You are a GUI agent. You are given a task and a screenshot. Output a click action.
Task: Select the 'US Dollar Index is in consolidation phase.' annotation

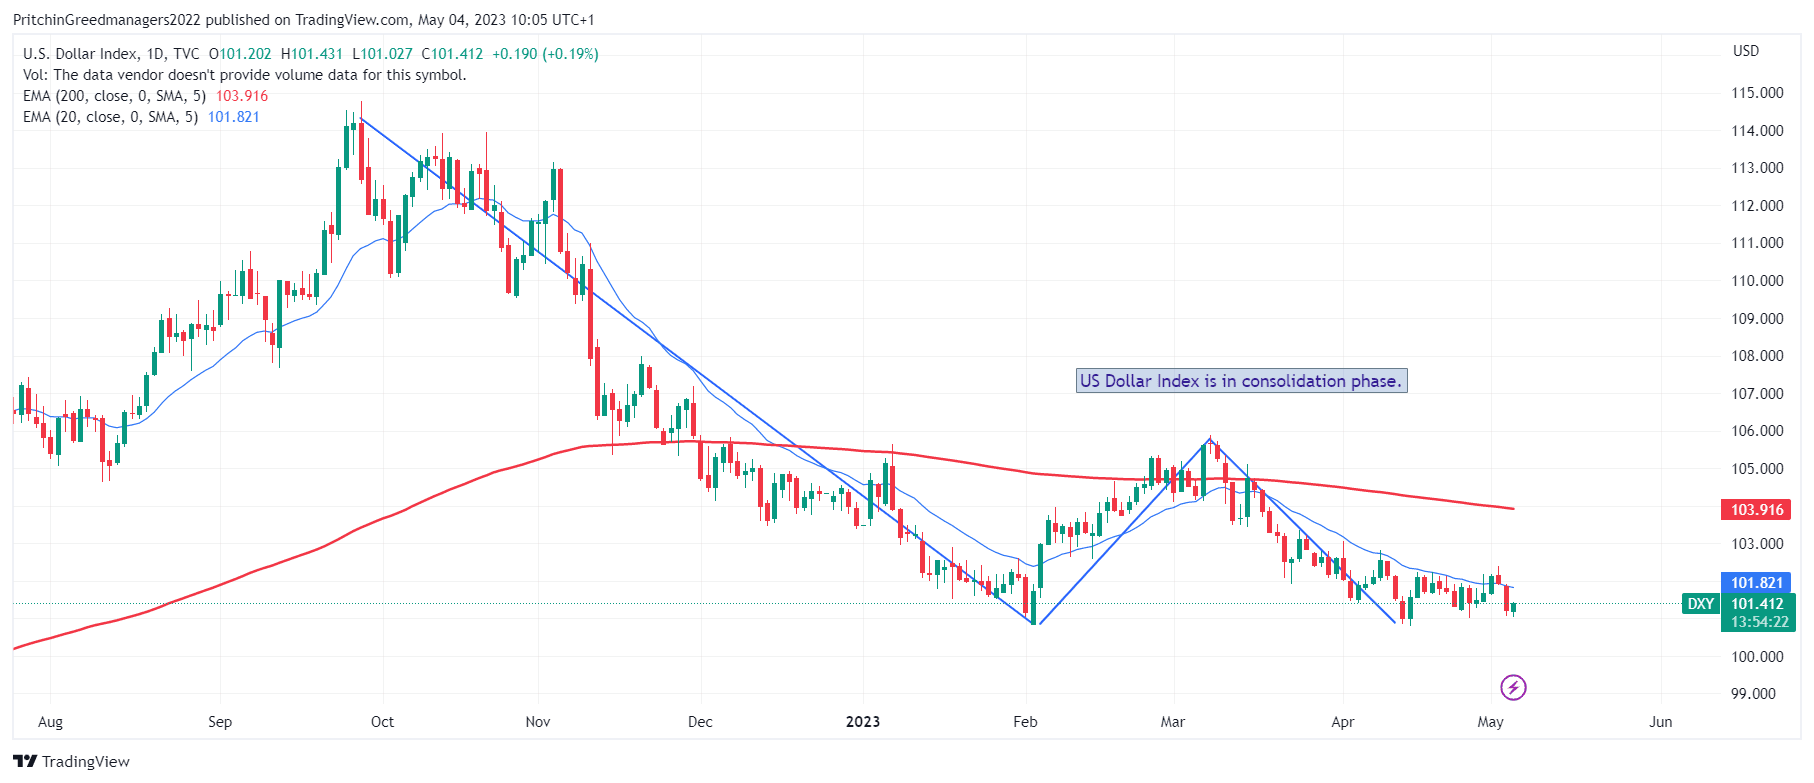tap(1241, 381)
